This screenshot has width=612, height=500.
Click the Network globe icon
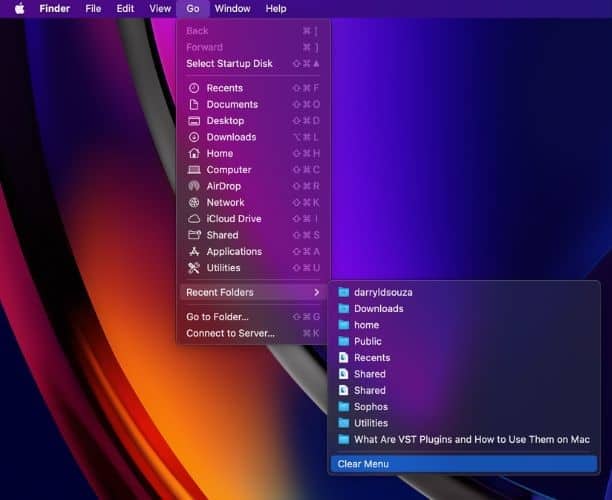[194, 202]
